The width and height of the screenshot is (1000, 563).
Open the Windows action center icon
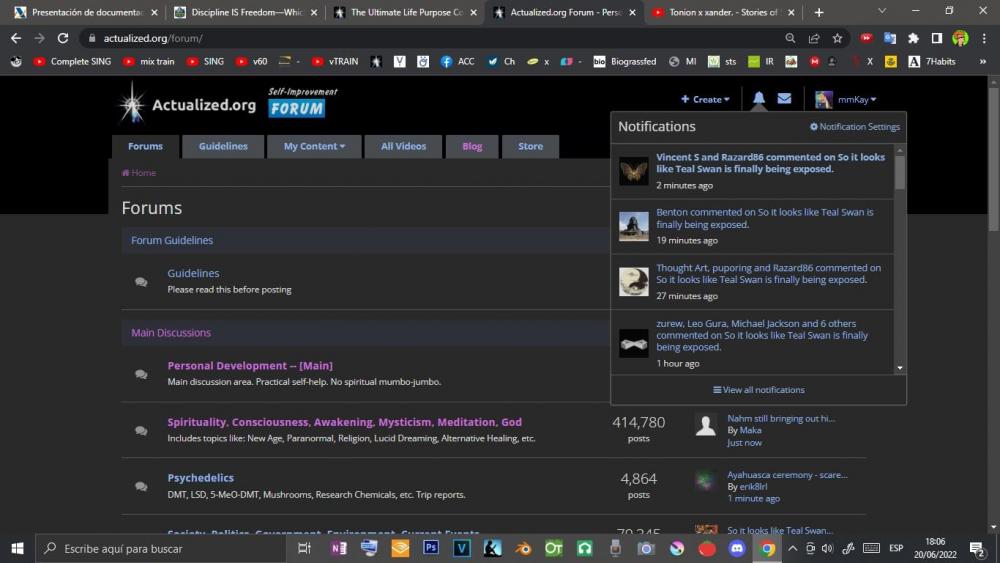977,548
